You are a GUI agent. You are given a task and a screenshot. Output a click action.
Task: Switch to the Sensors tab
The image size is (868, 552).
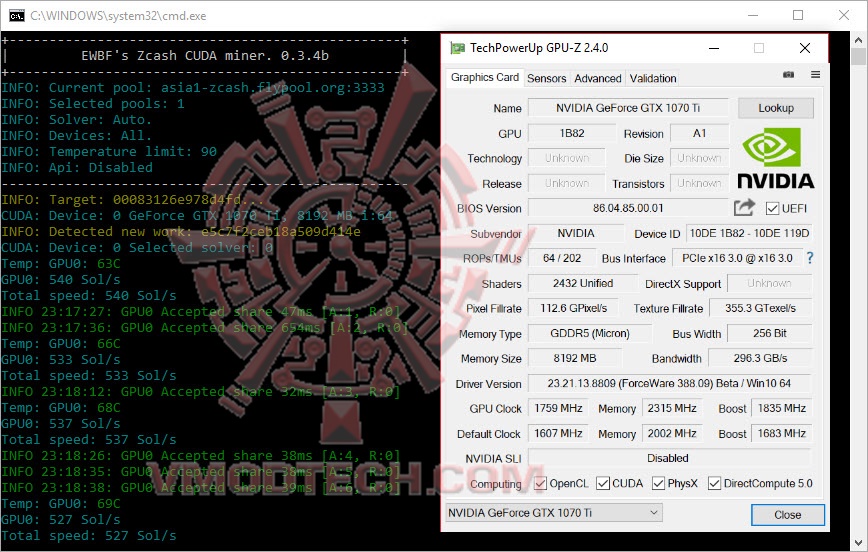click(546, 79)
